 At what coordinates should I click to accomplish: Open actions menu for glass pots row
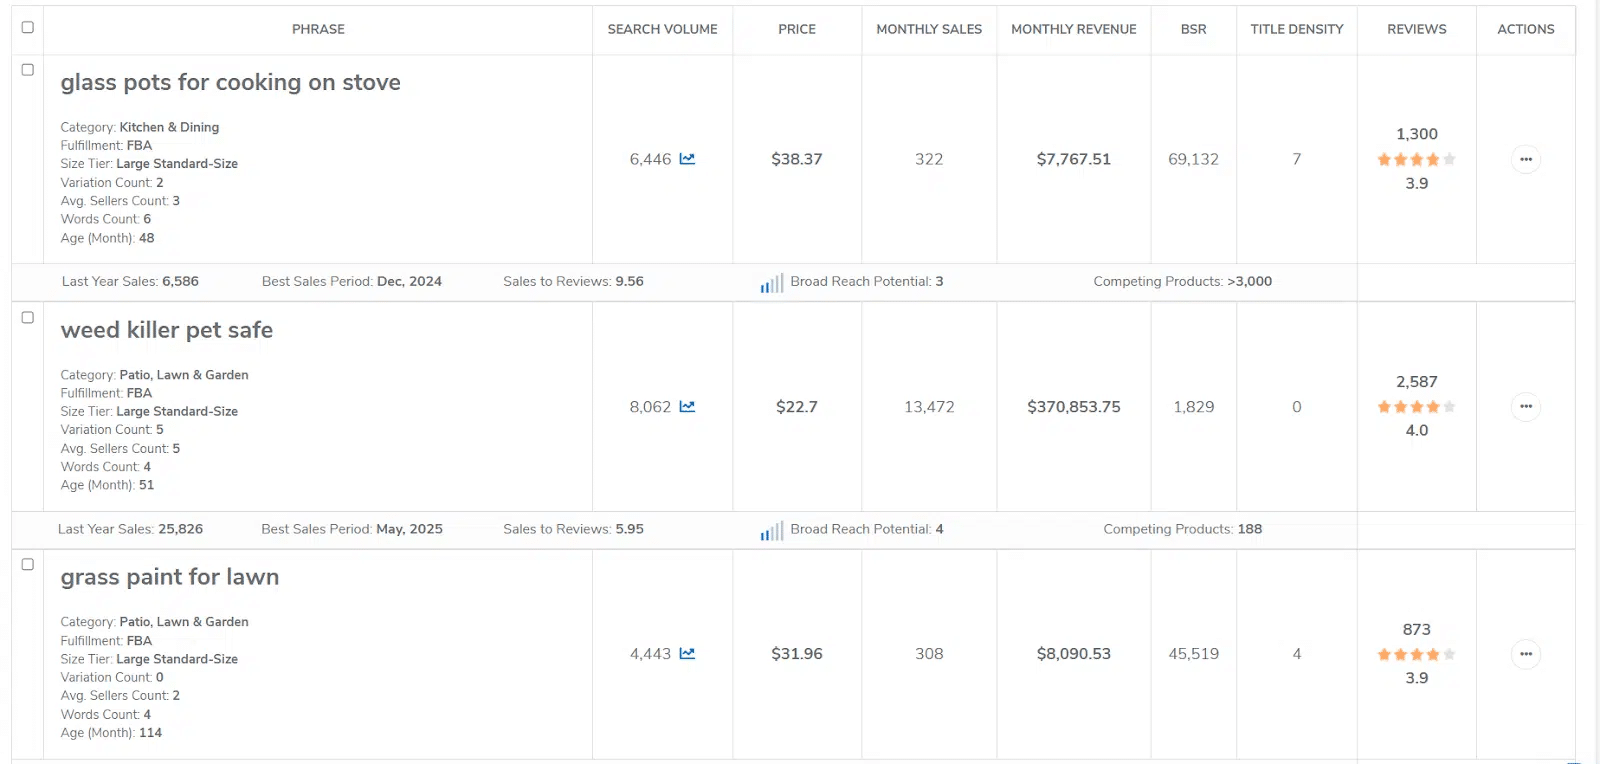click(1525, 159)
